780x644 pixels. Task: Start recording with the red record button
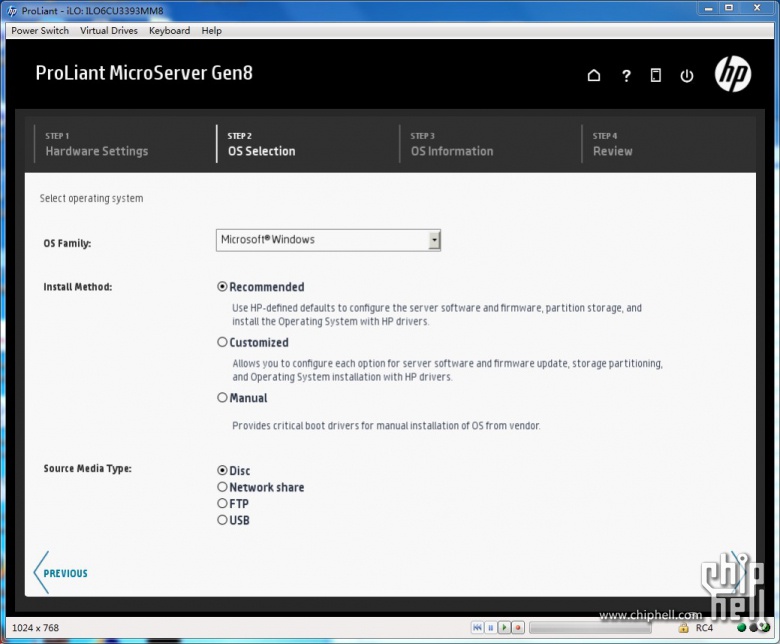[518, 628]
